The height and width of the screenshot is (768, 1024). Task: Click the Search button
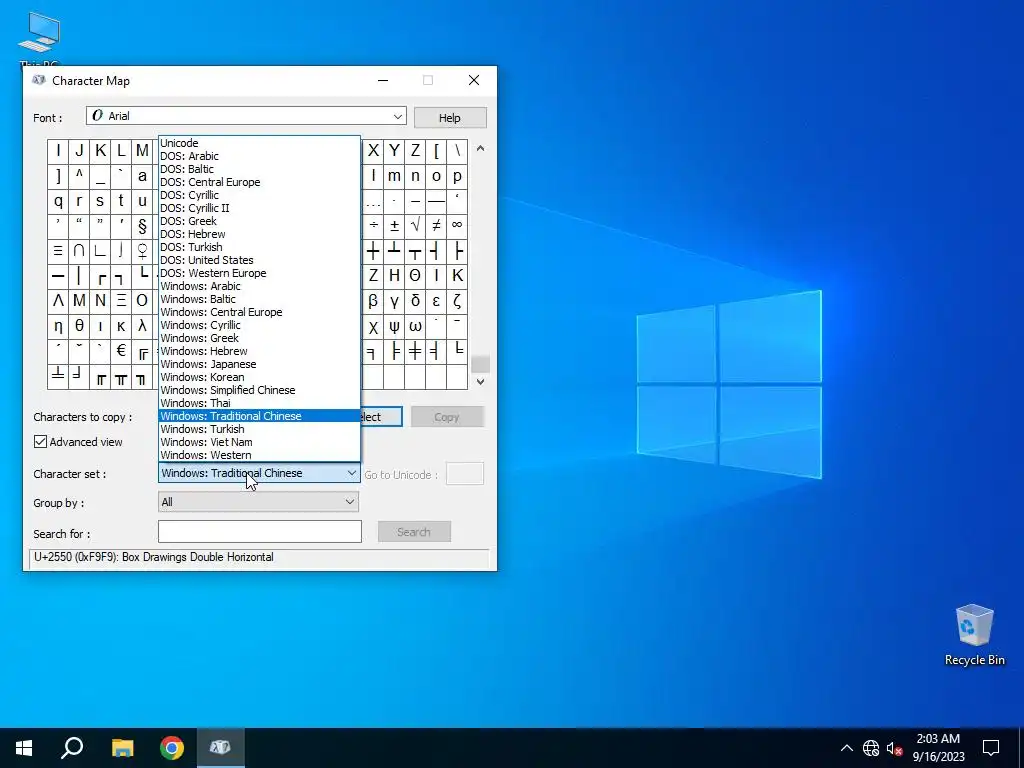click(x=414, y=532)
